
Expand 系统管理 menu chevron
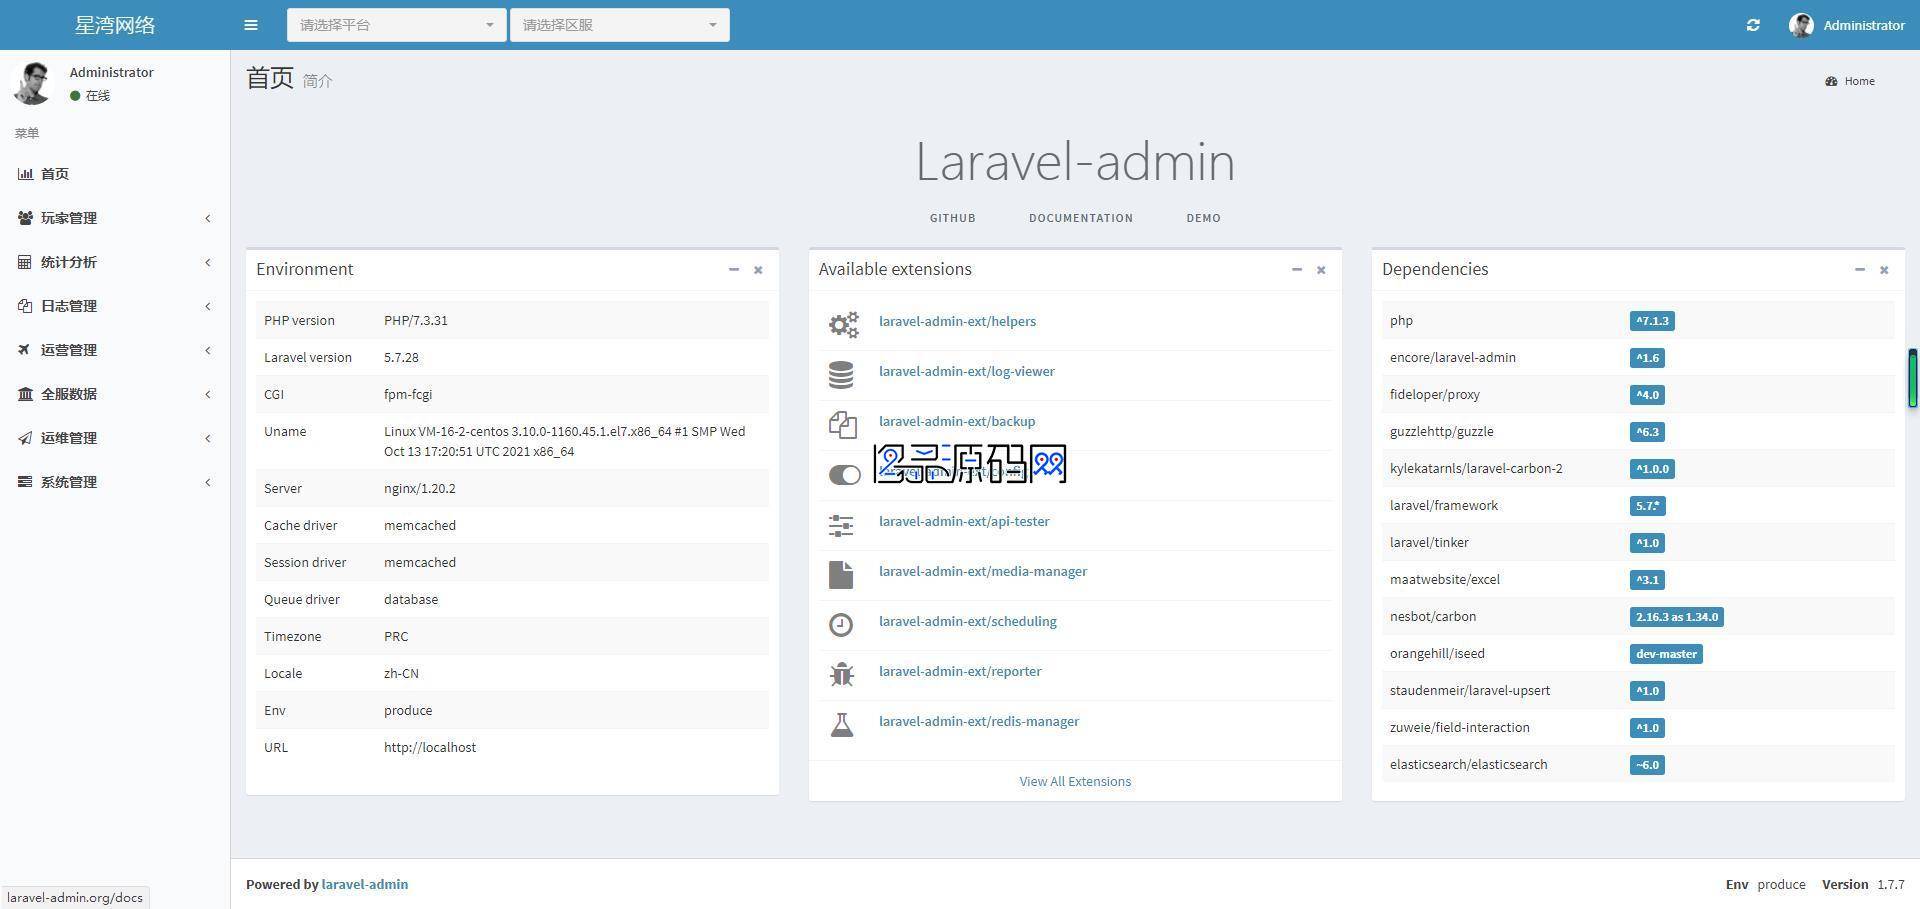208,482
